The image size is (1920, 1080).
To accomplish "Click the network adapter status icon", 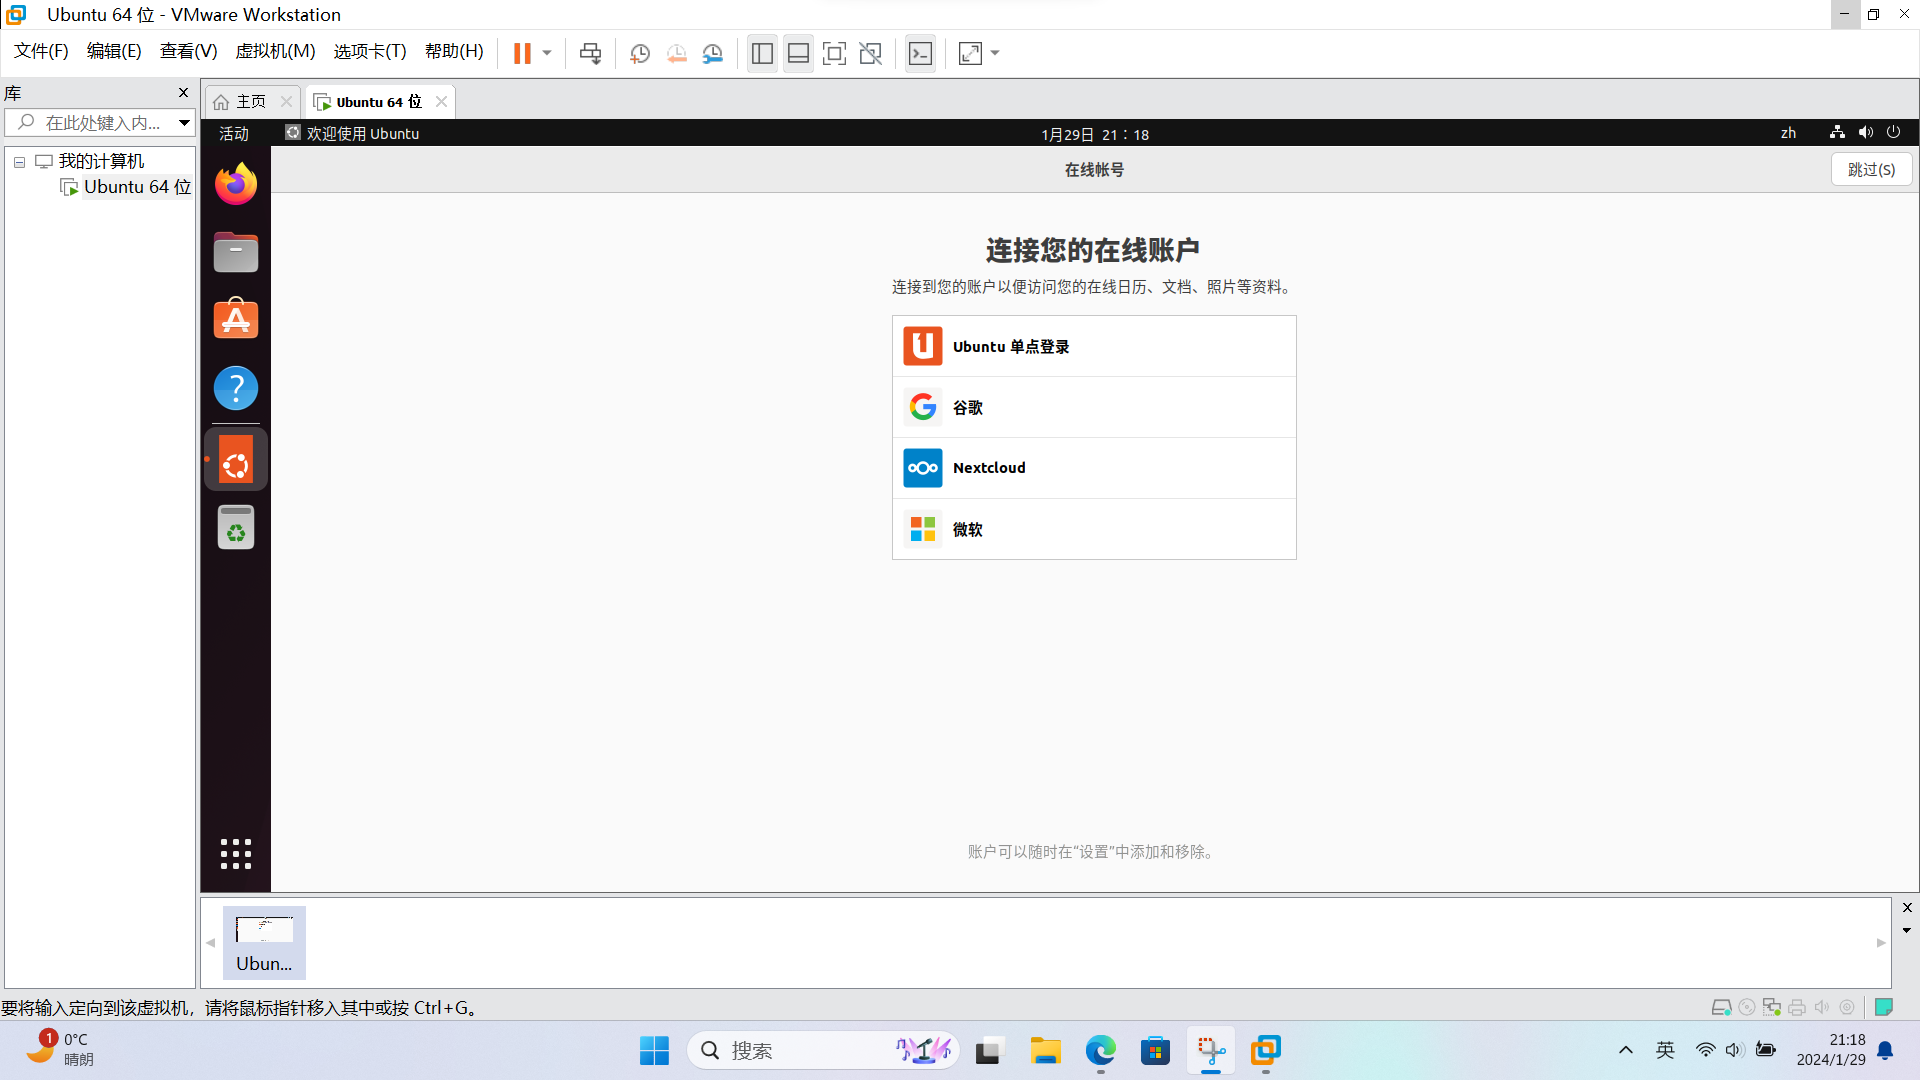I will click(x=1772, y=1008).
